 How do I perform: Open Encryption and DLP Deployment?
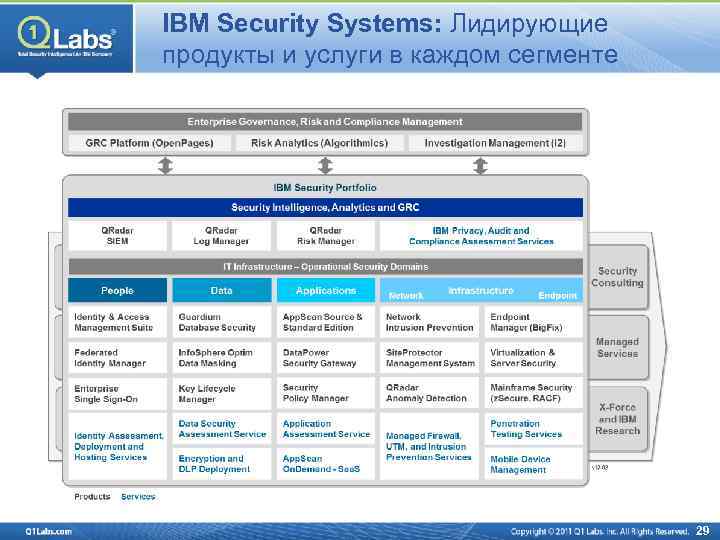coord(222,464)
